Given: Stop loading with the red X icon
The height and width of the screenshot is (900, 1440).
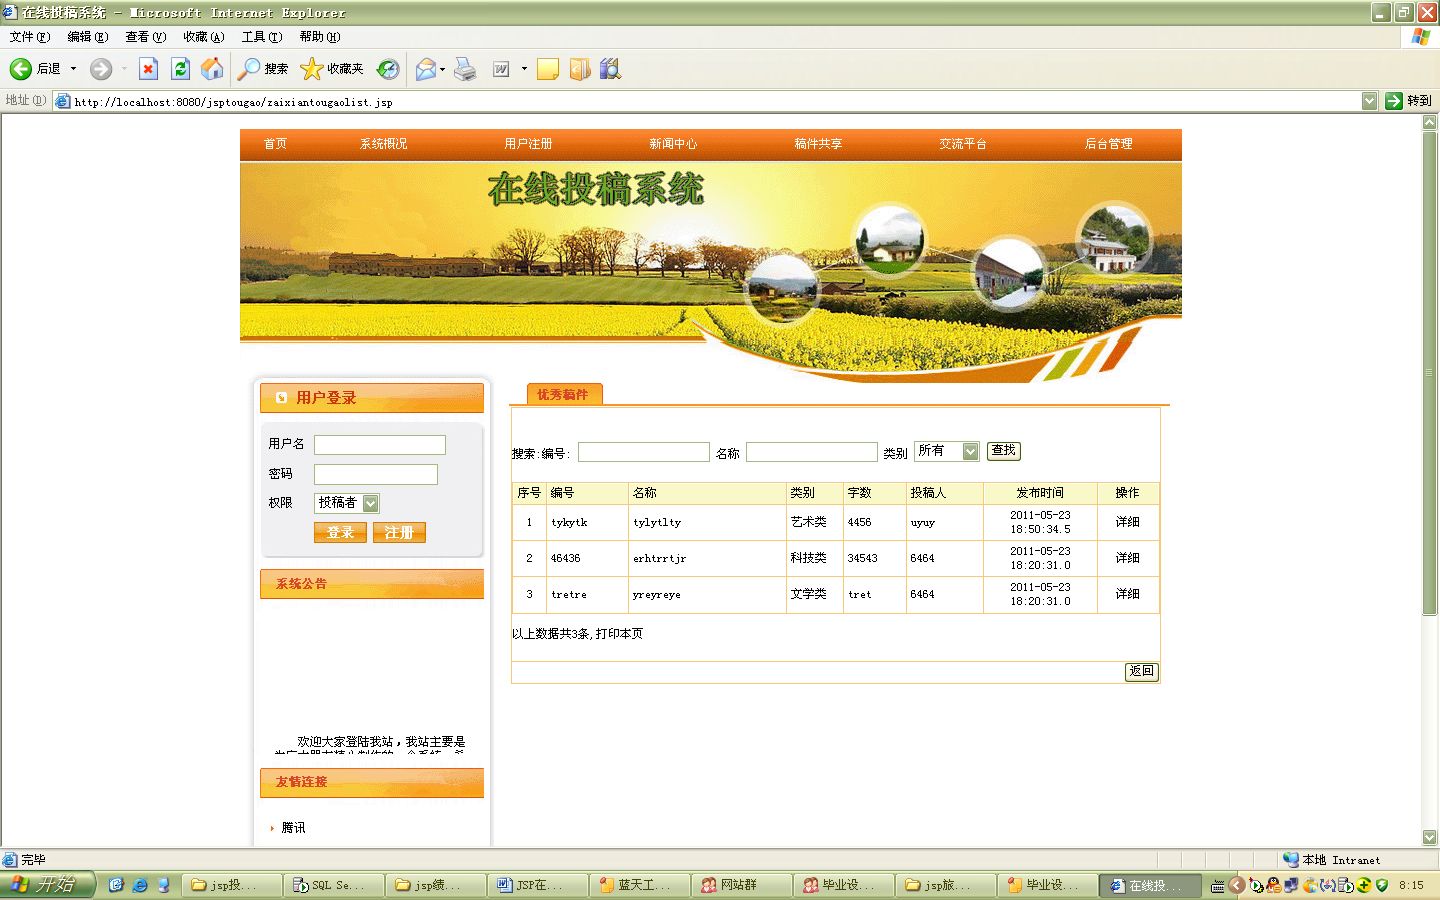Looking at the screenshot, I should pos(148,69).
